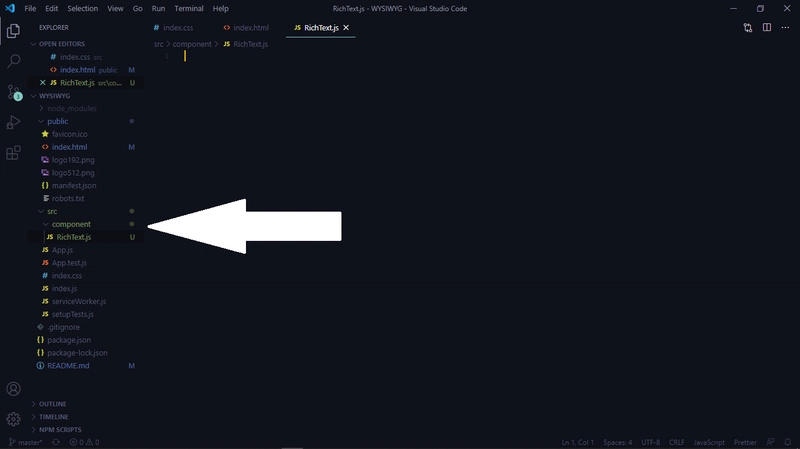Open index.js file
The width and height of the screenshot is (800, 449).
pos(64,288)
